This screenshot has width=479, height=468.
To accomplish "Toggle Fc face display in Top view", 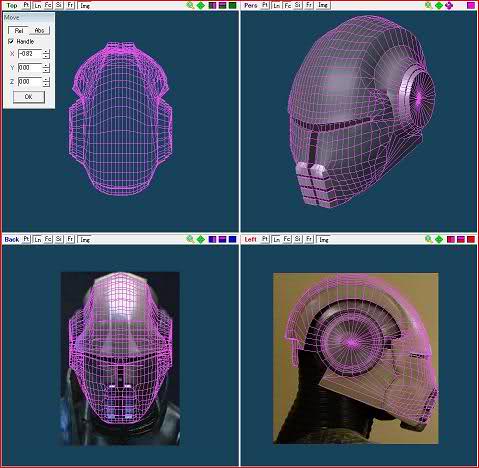I will [48, 6].
